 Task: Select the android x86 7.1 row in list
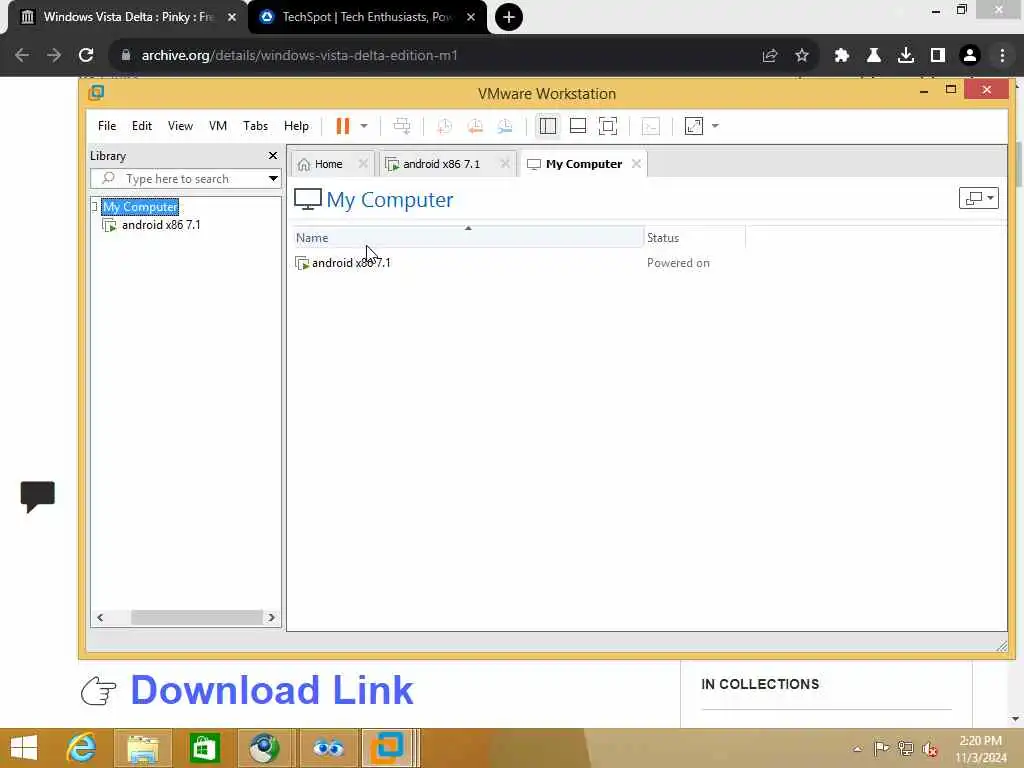(468, 263)
